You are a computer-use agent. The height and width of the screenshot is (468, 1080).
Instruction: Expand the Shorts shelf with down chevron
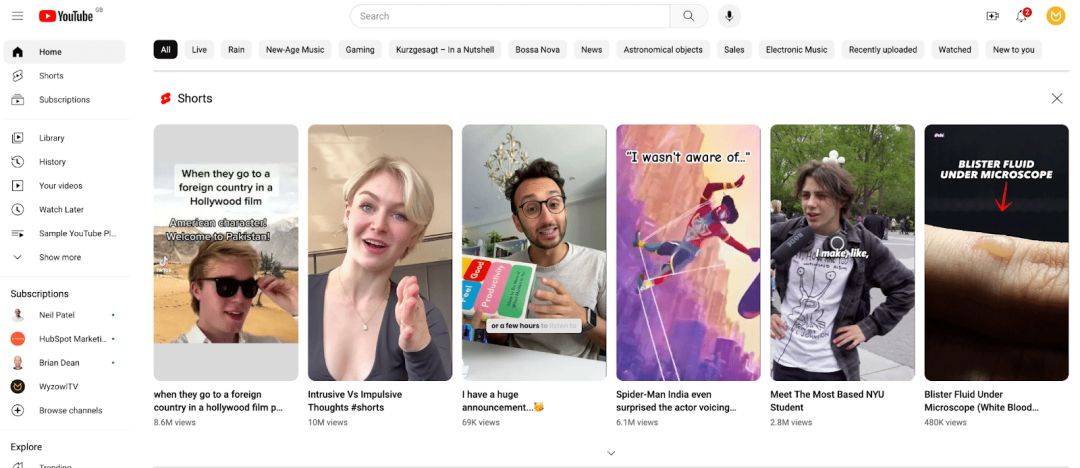611,453
